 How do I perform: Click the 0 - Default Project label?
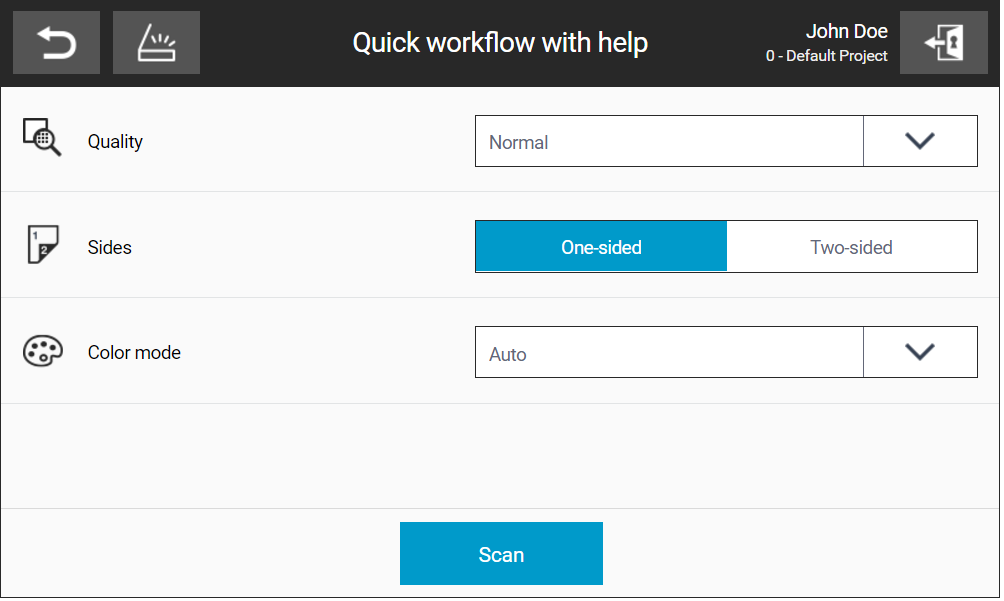[x=827, y=56]
